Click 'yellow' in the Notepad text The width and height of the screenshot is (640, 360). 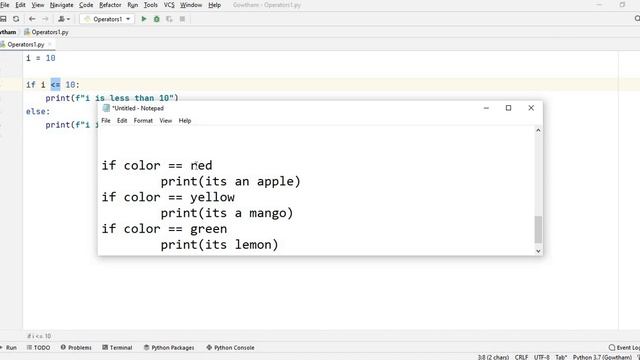point(212,197)
